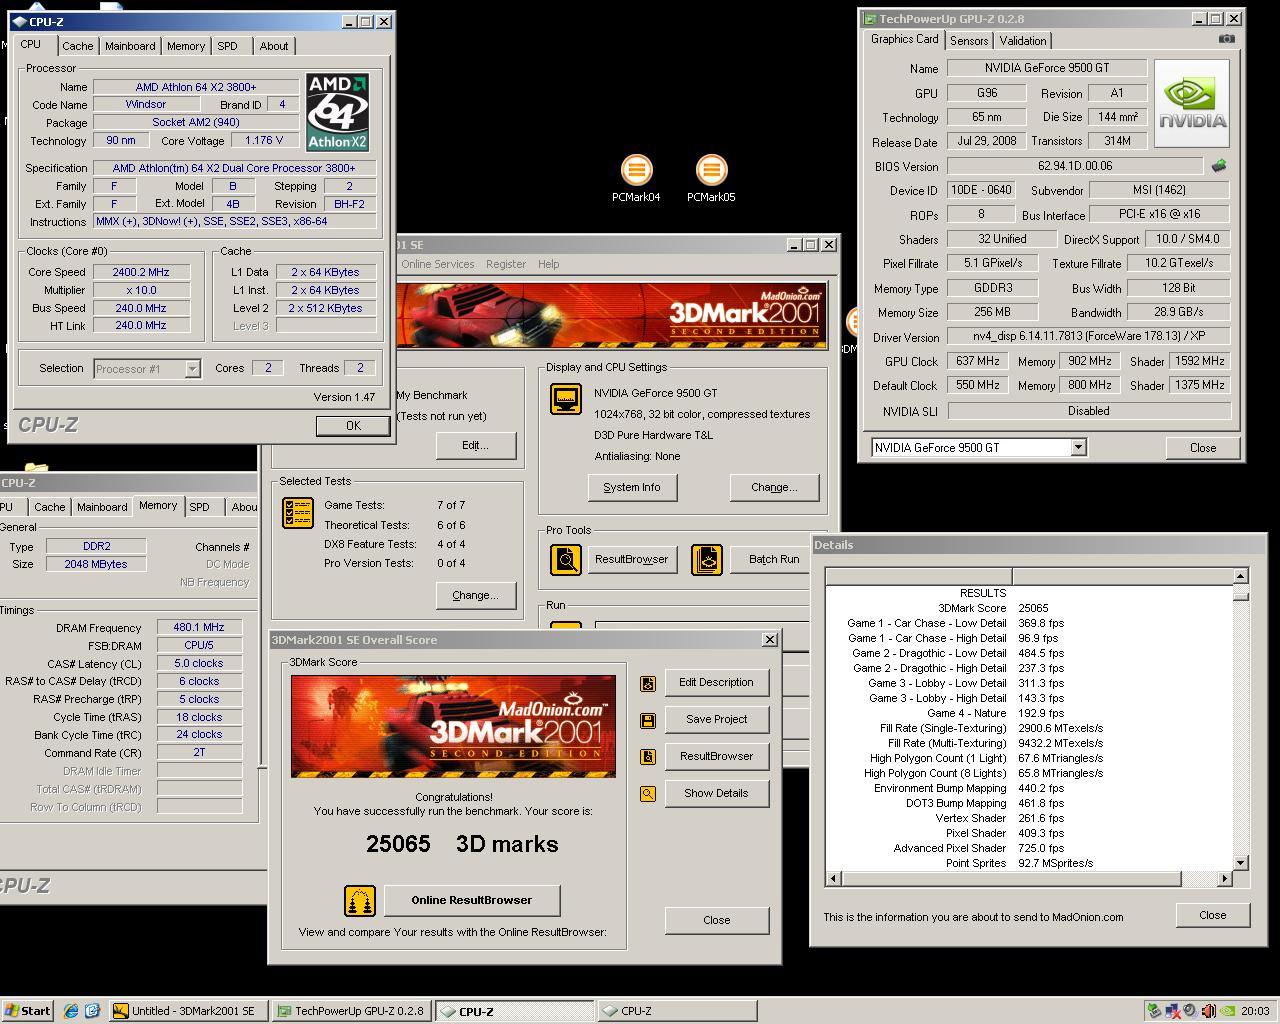
Task: Click the CPU-Z Core Speed value field
Action: pyautogui.click(x=141, y=272)
